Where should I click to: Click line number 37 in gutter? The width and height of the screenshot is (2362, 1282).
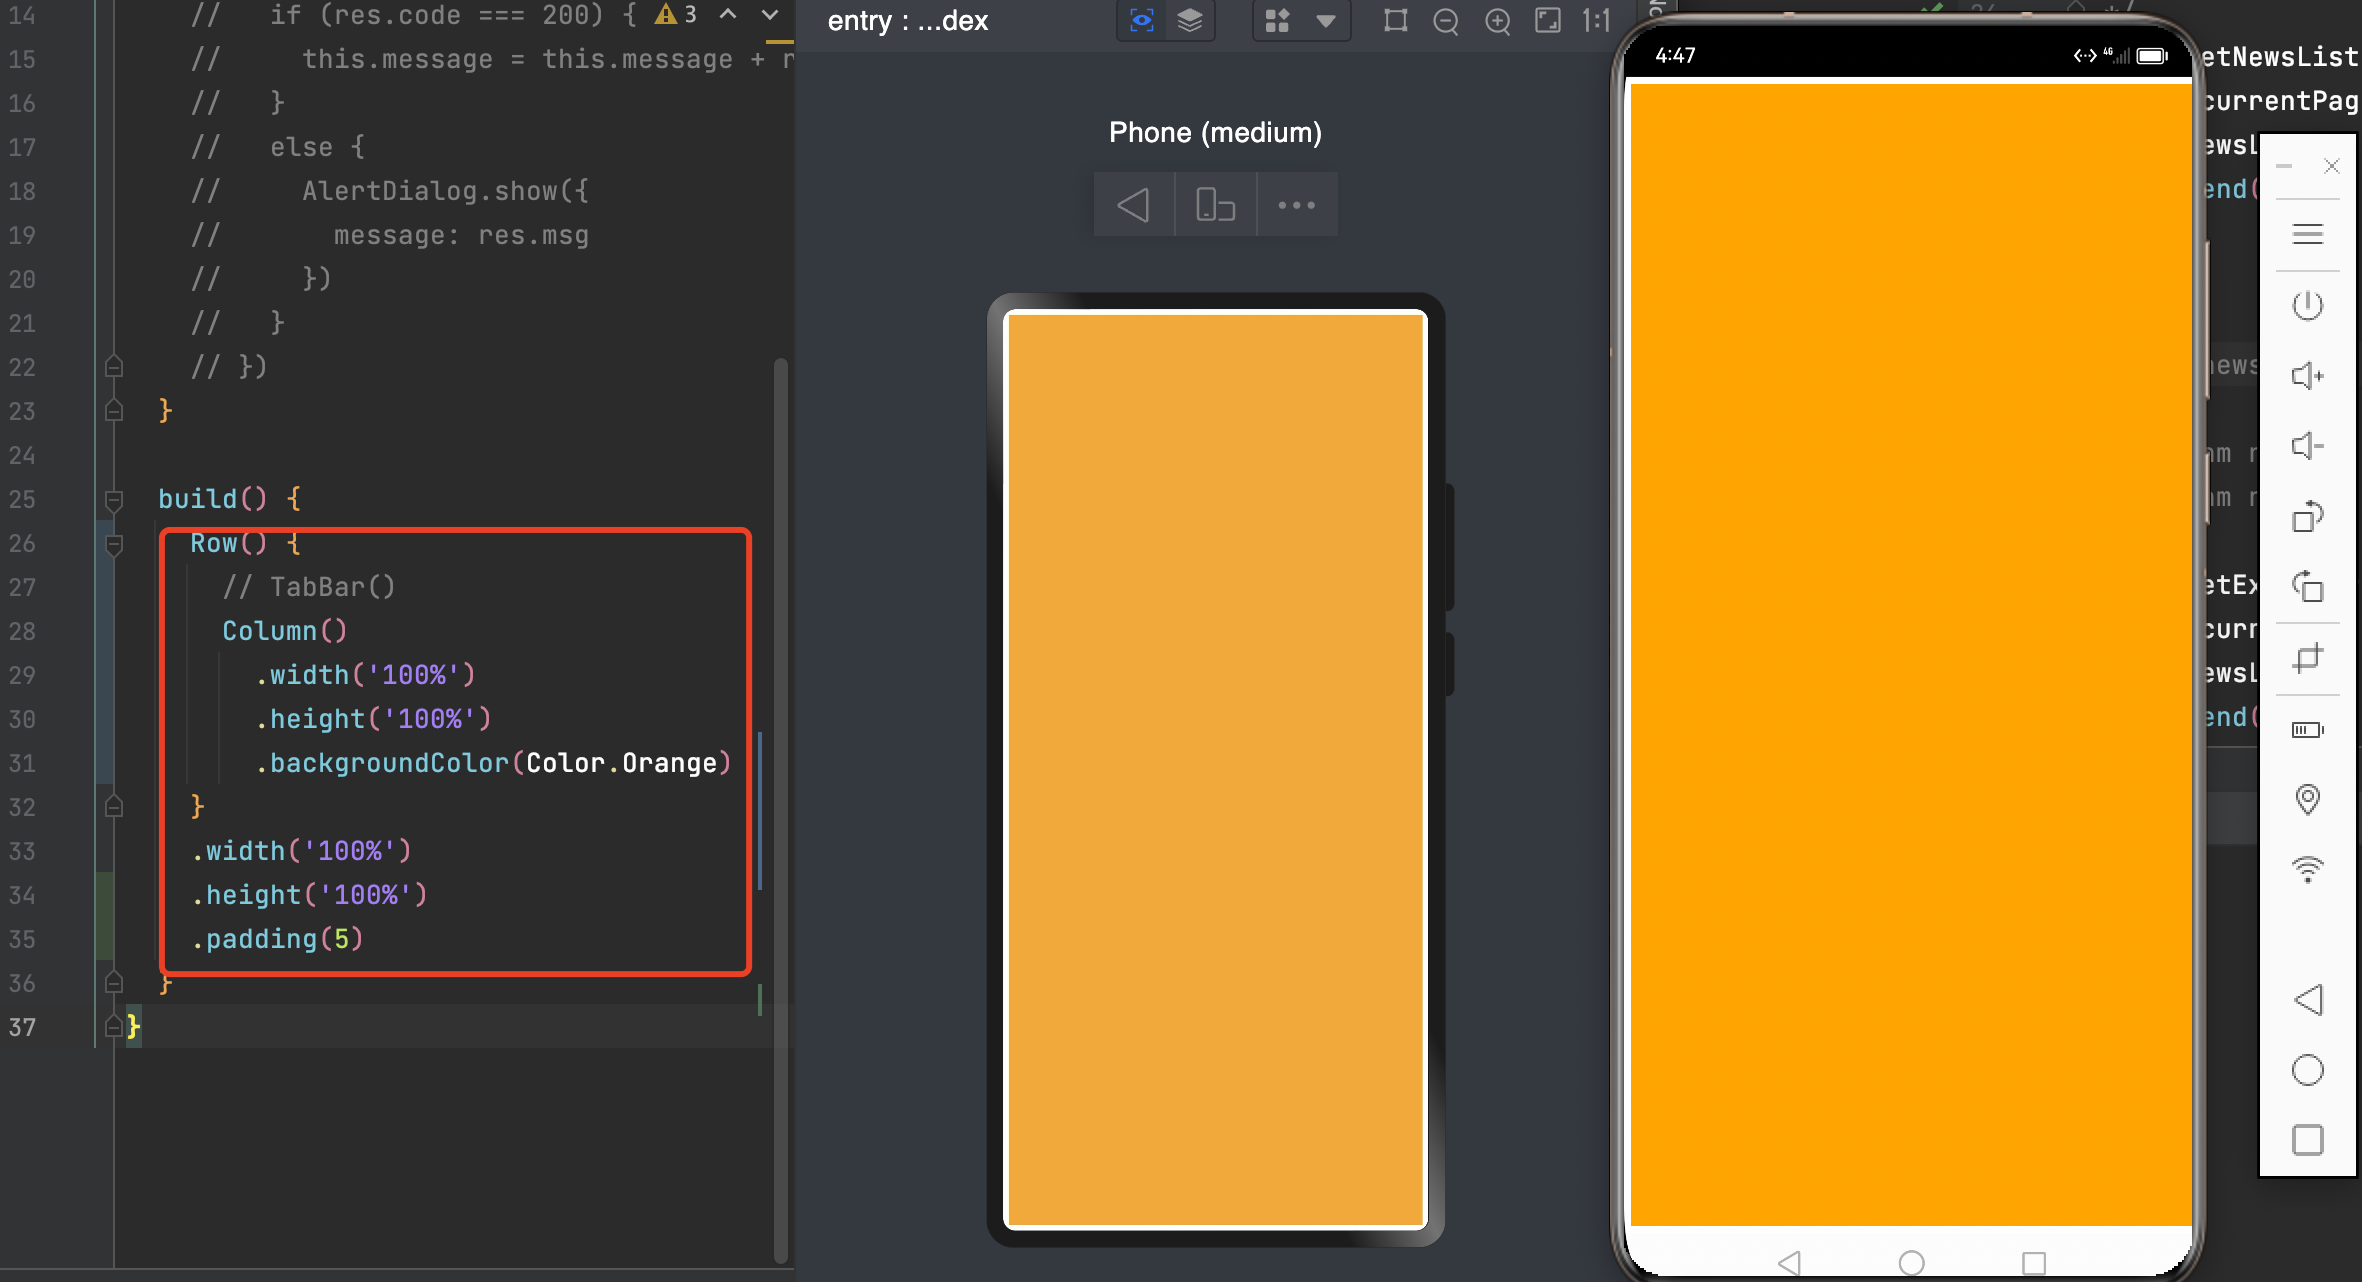pyautogui.click(x=22, y=1027)
